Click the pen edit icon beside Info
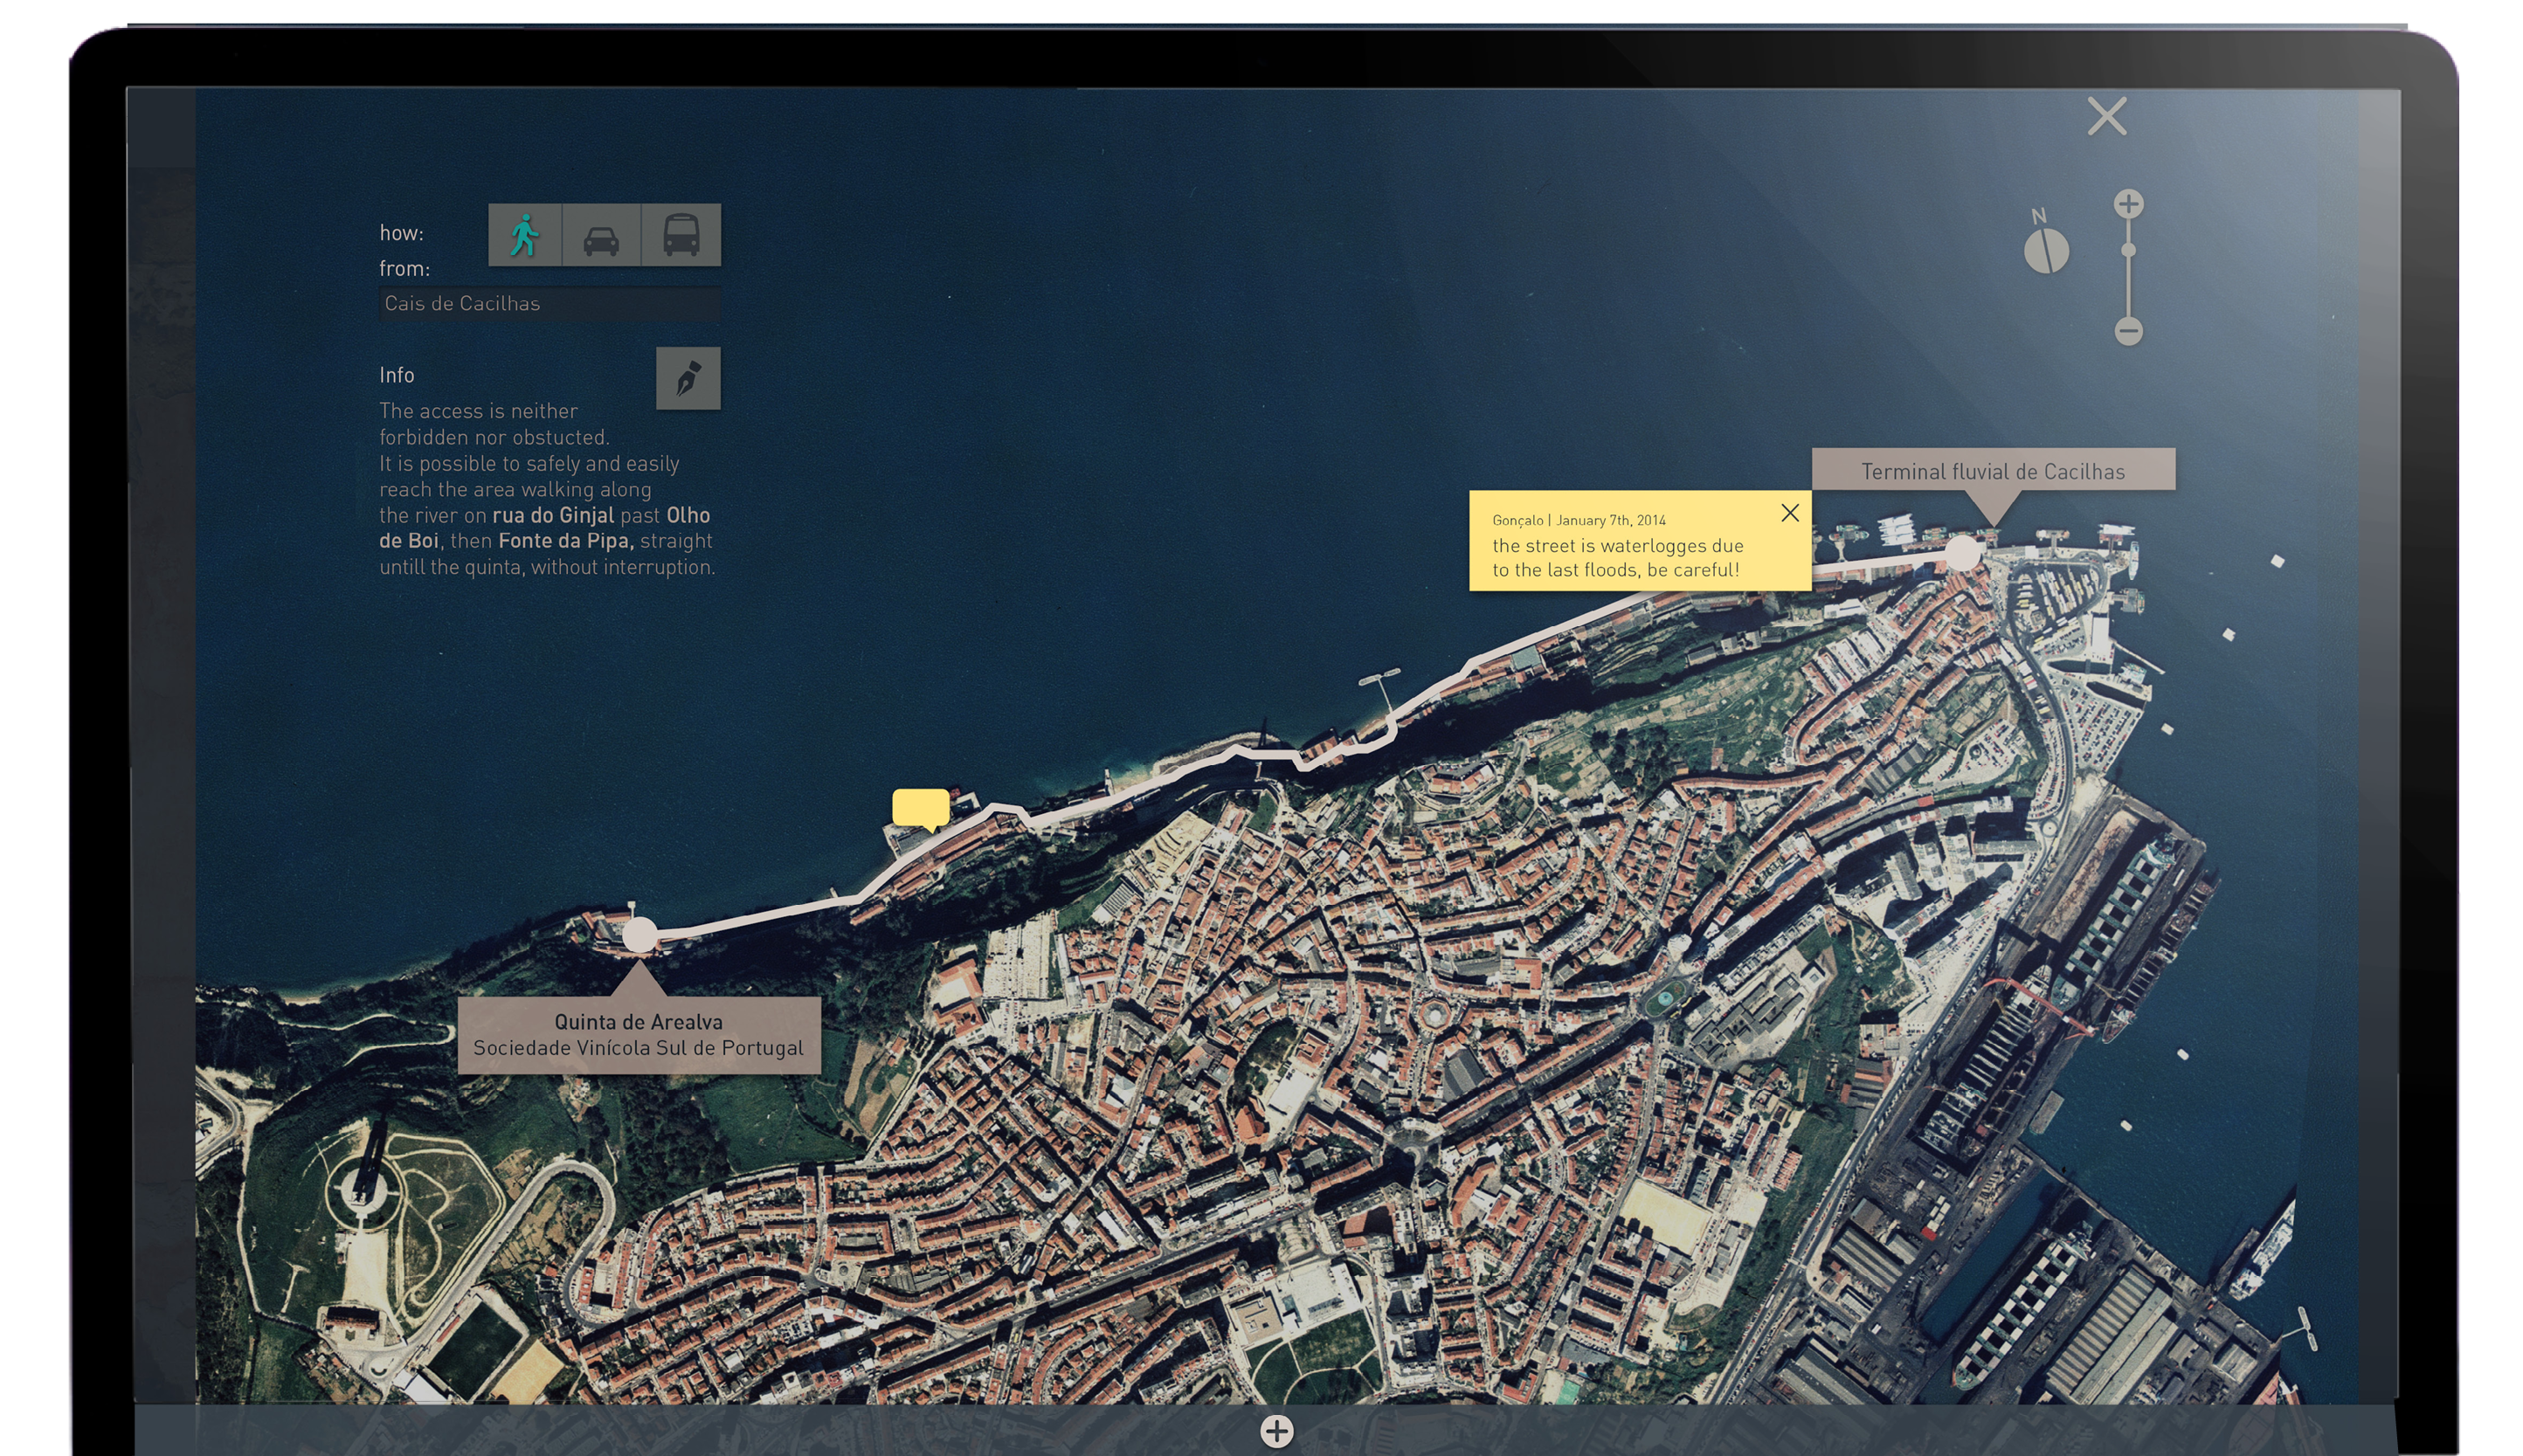 click(x=688, y=378)
